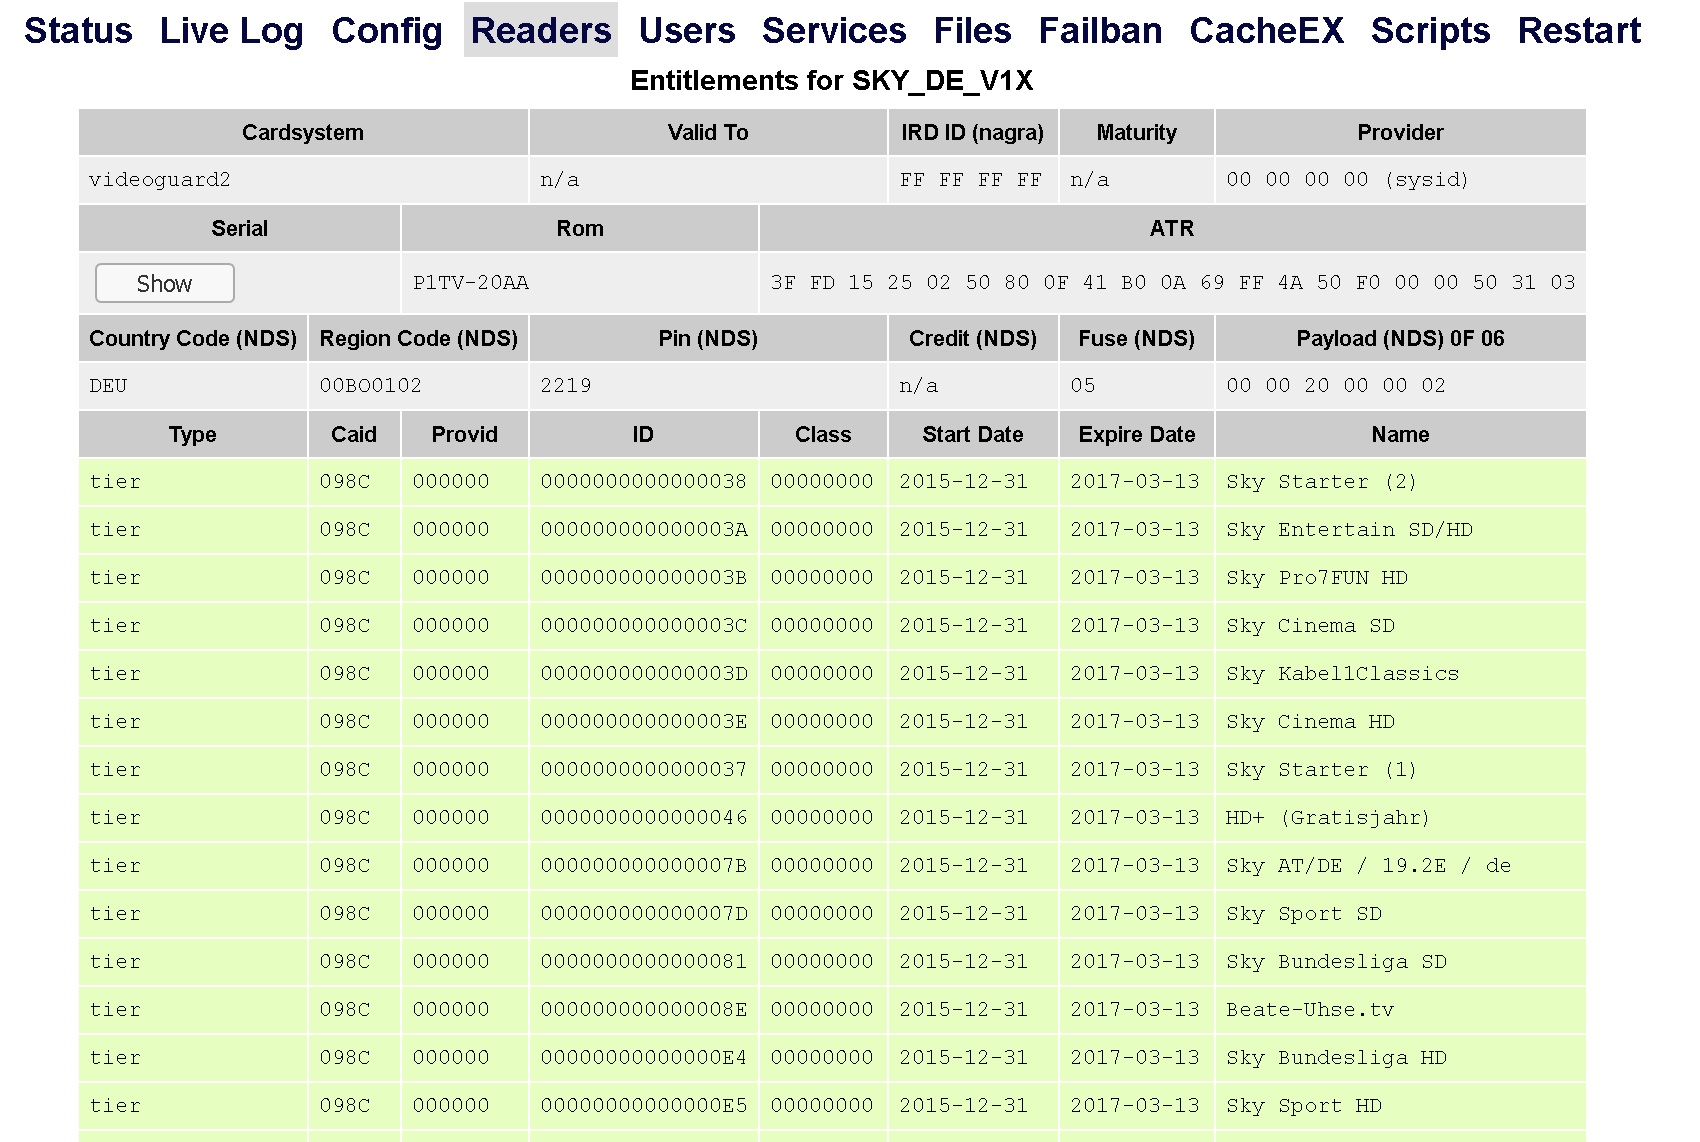This screenshot has height=1142, width=1700.
Task: Click the 00 00 00 00 (sysid) value
Action: coord(1347,180)
